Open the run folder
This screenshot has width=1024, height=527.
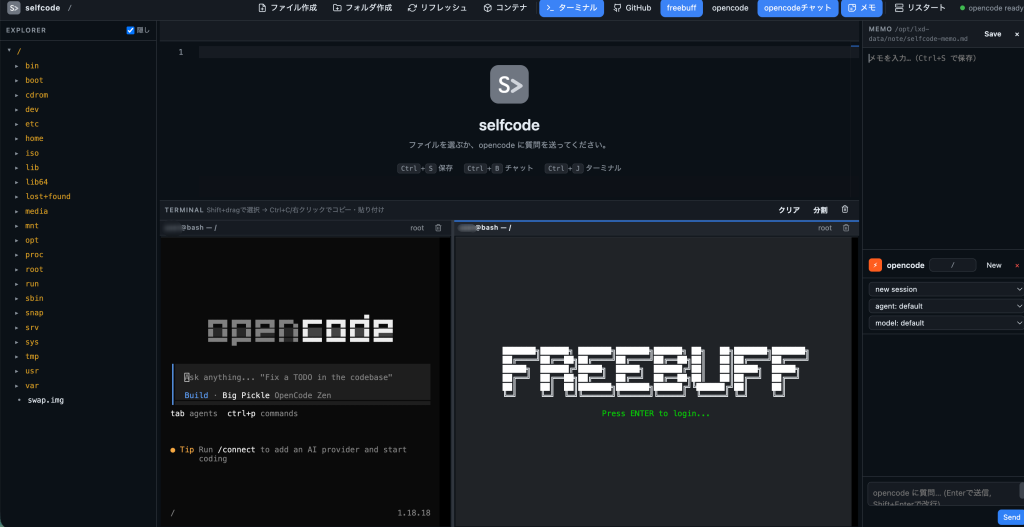(x=31, y=283)
